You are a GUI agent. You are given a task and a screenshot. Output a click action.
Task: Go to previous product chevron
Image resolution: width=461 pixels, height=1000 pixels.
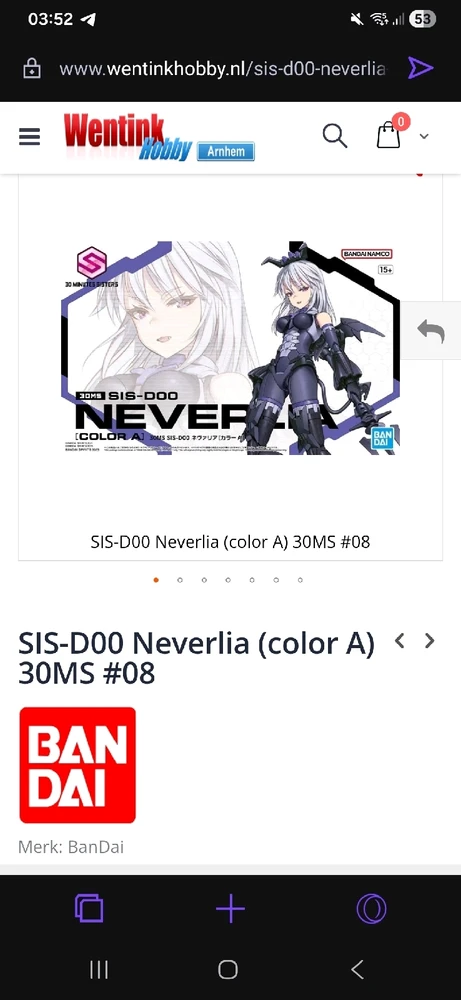[400, 640]
